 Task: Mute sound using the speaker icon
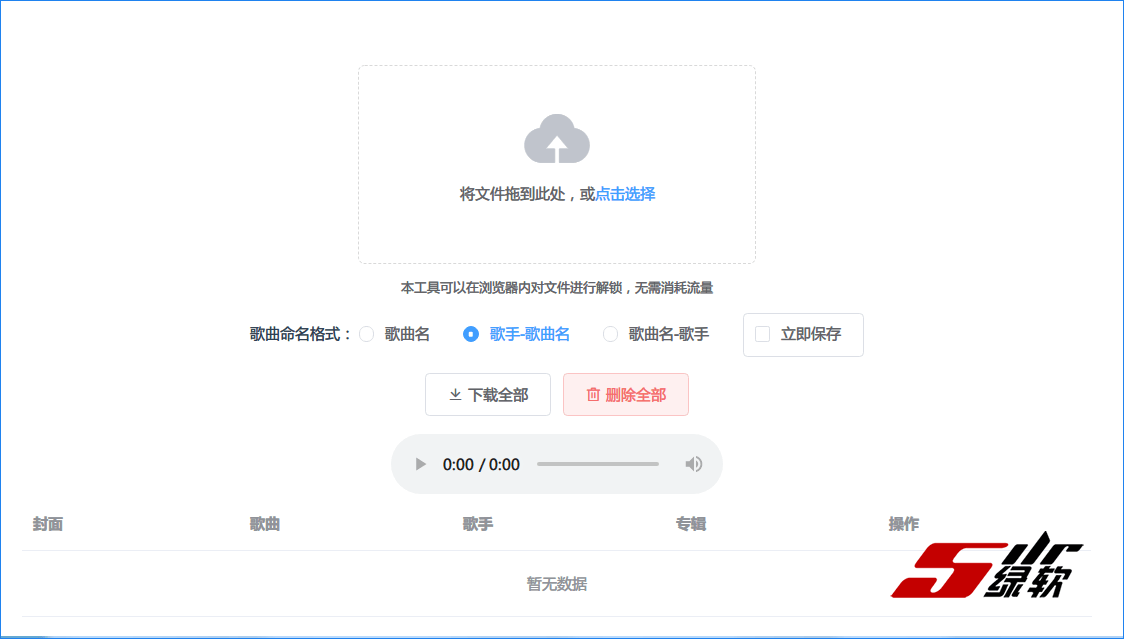point(693,464)
